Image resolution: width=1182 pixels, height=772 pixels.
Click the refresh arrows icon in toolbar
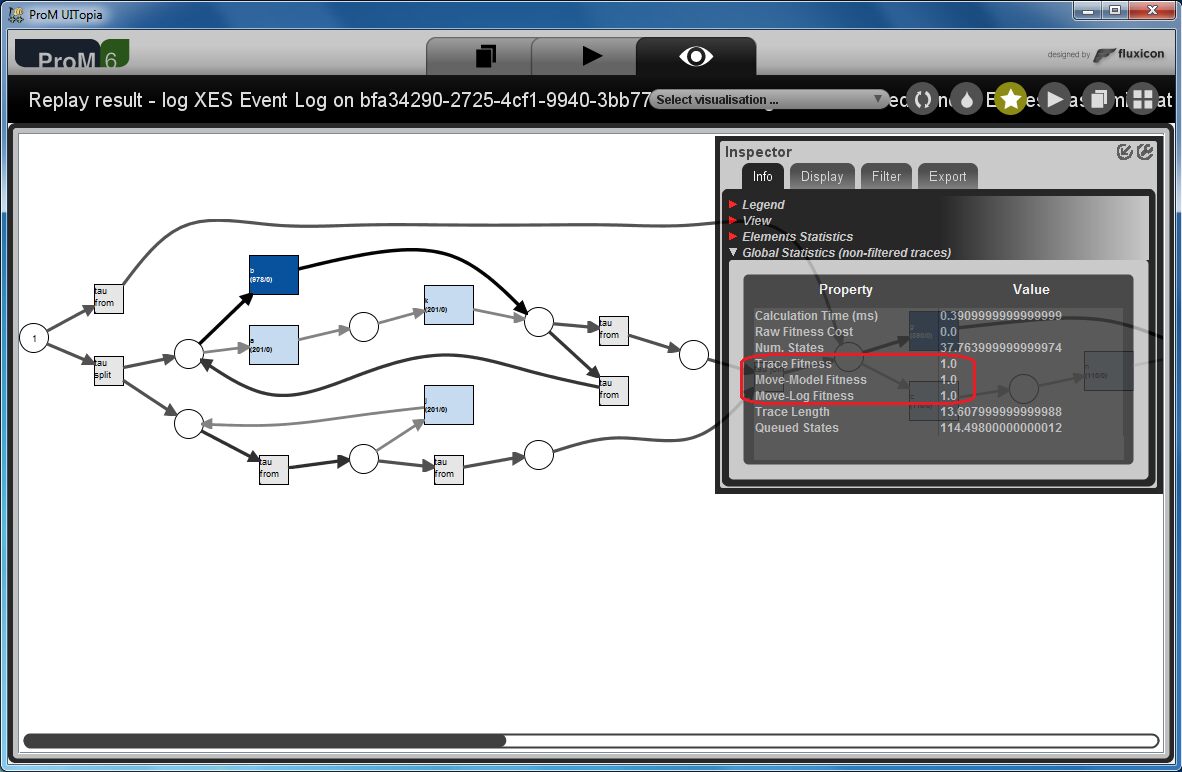(923, 100)
